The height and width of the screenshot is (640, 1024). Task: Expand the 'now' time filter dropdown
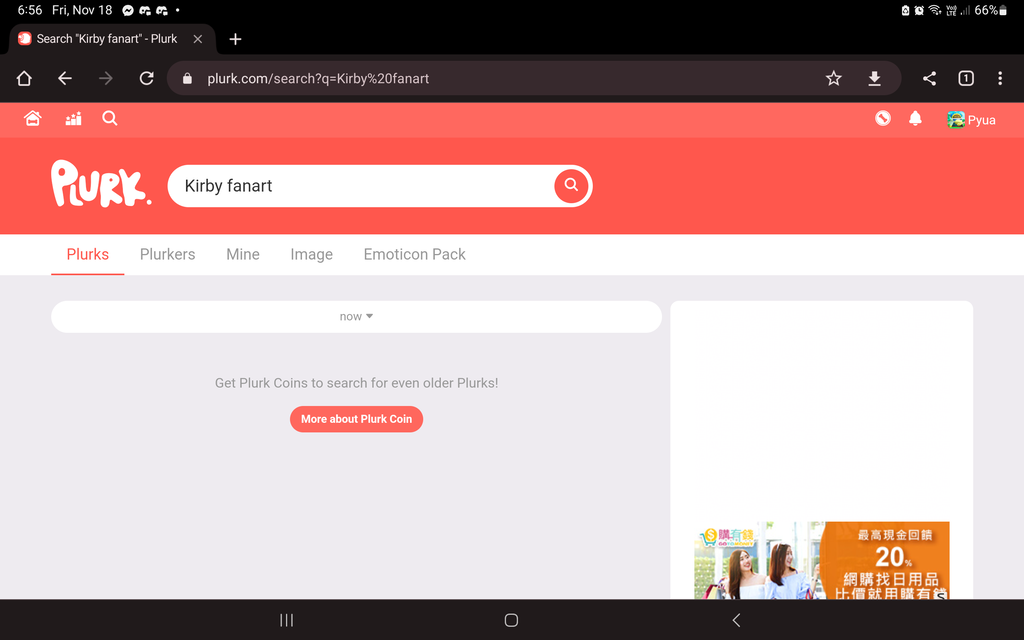pos(357,317)
